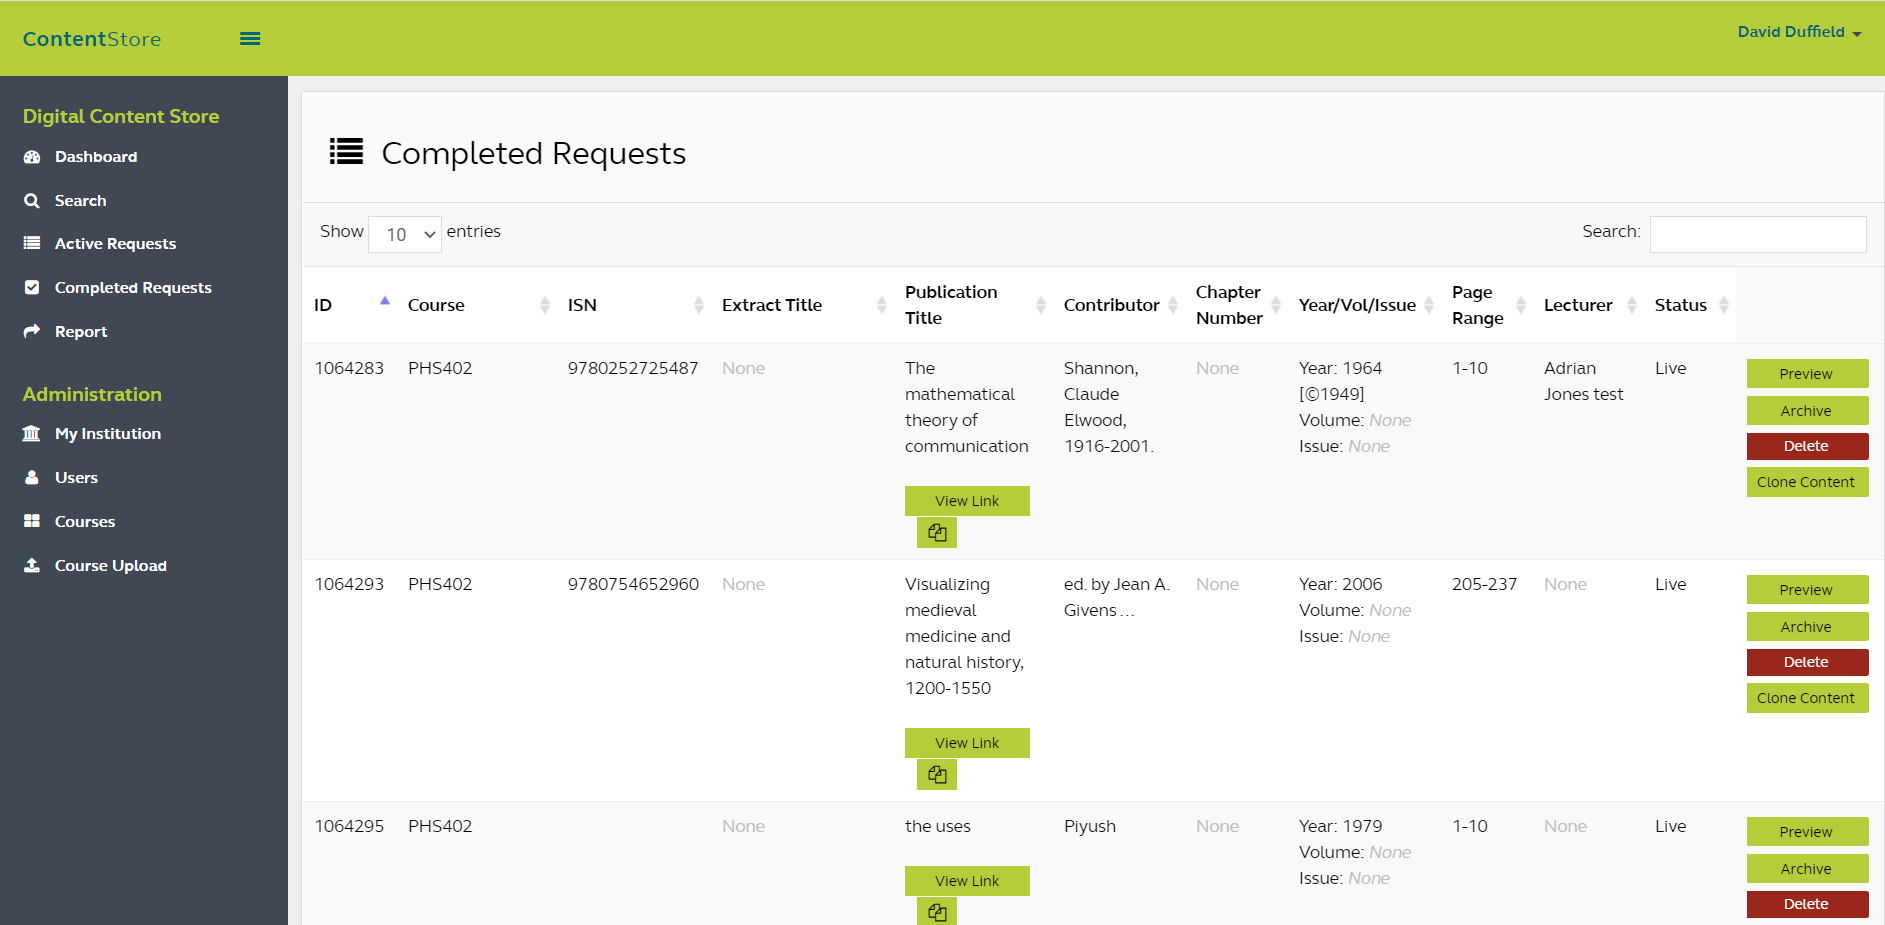This screenshot has height=925, width=1885.
Task: Open Completed Requests in the sidebar
Action: click(133, 288)
